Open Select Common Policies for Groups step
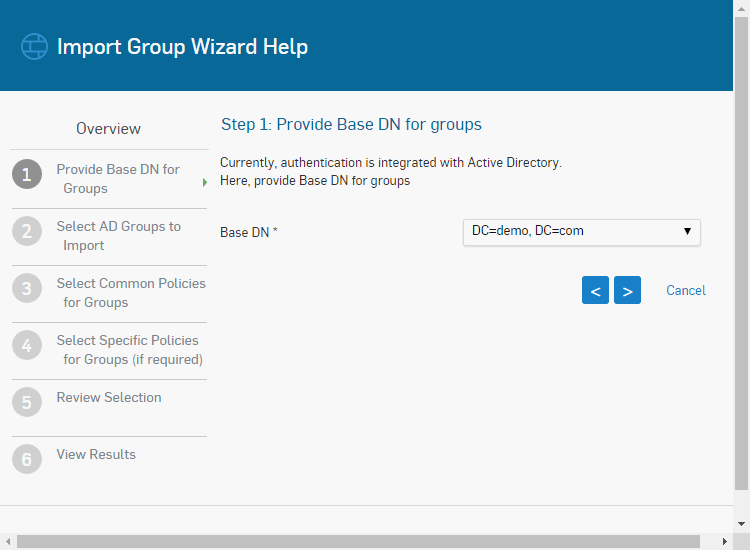 pos(131,293)
